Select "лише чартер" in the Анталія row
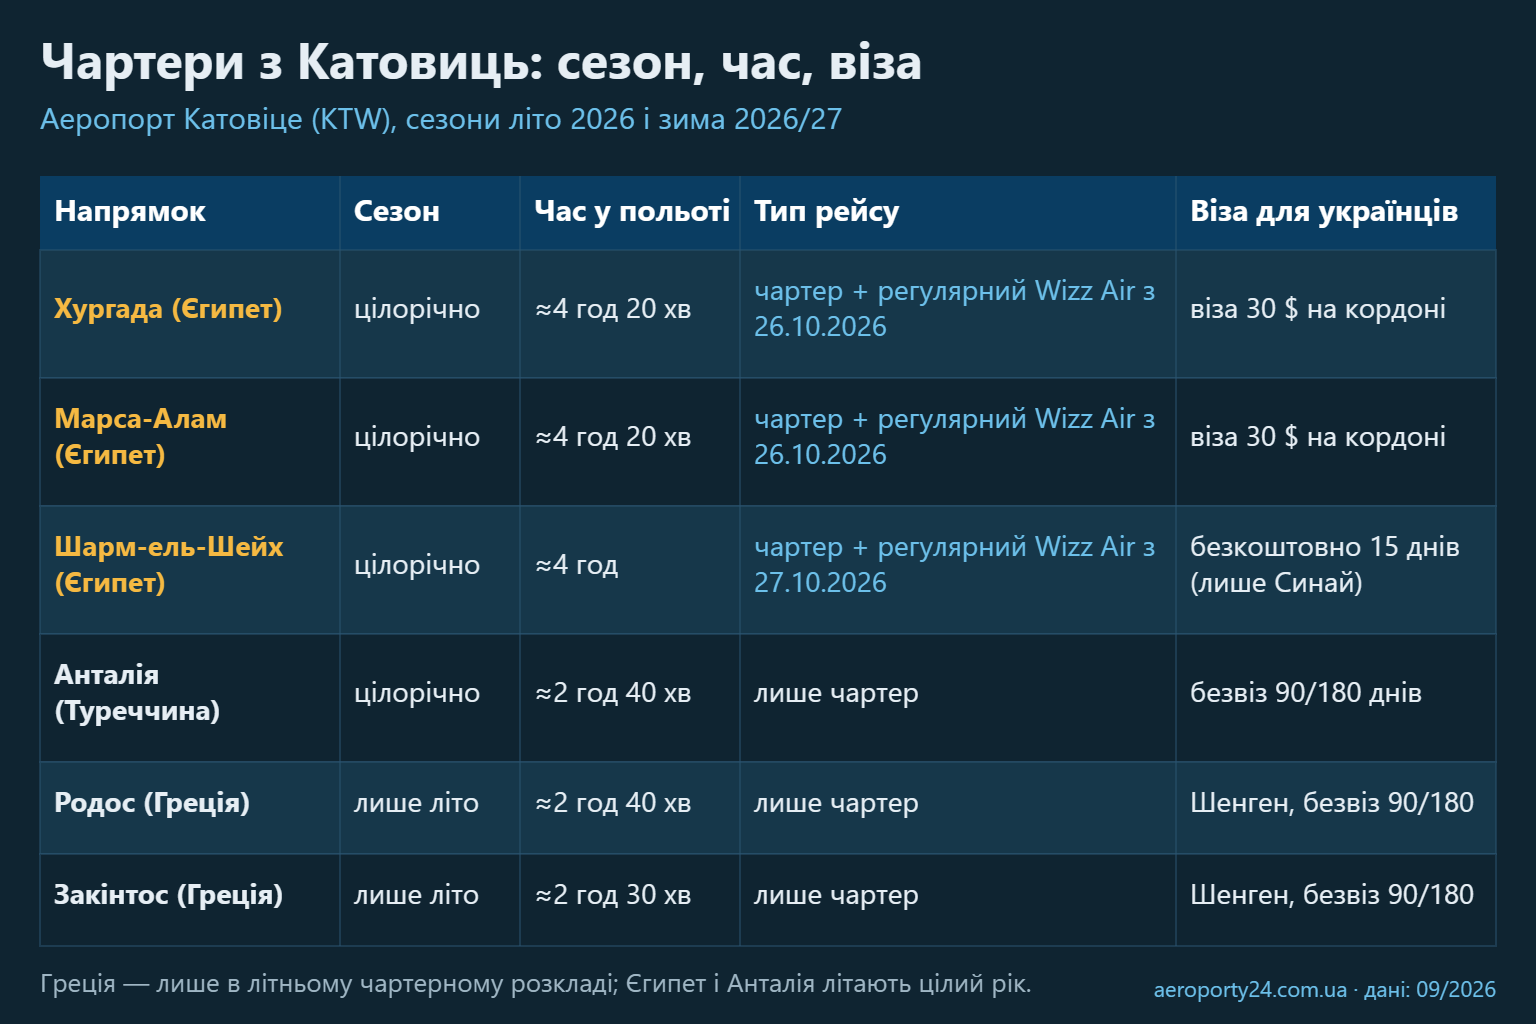Screen dimensions: 1536x1024 coord(836,693)
